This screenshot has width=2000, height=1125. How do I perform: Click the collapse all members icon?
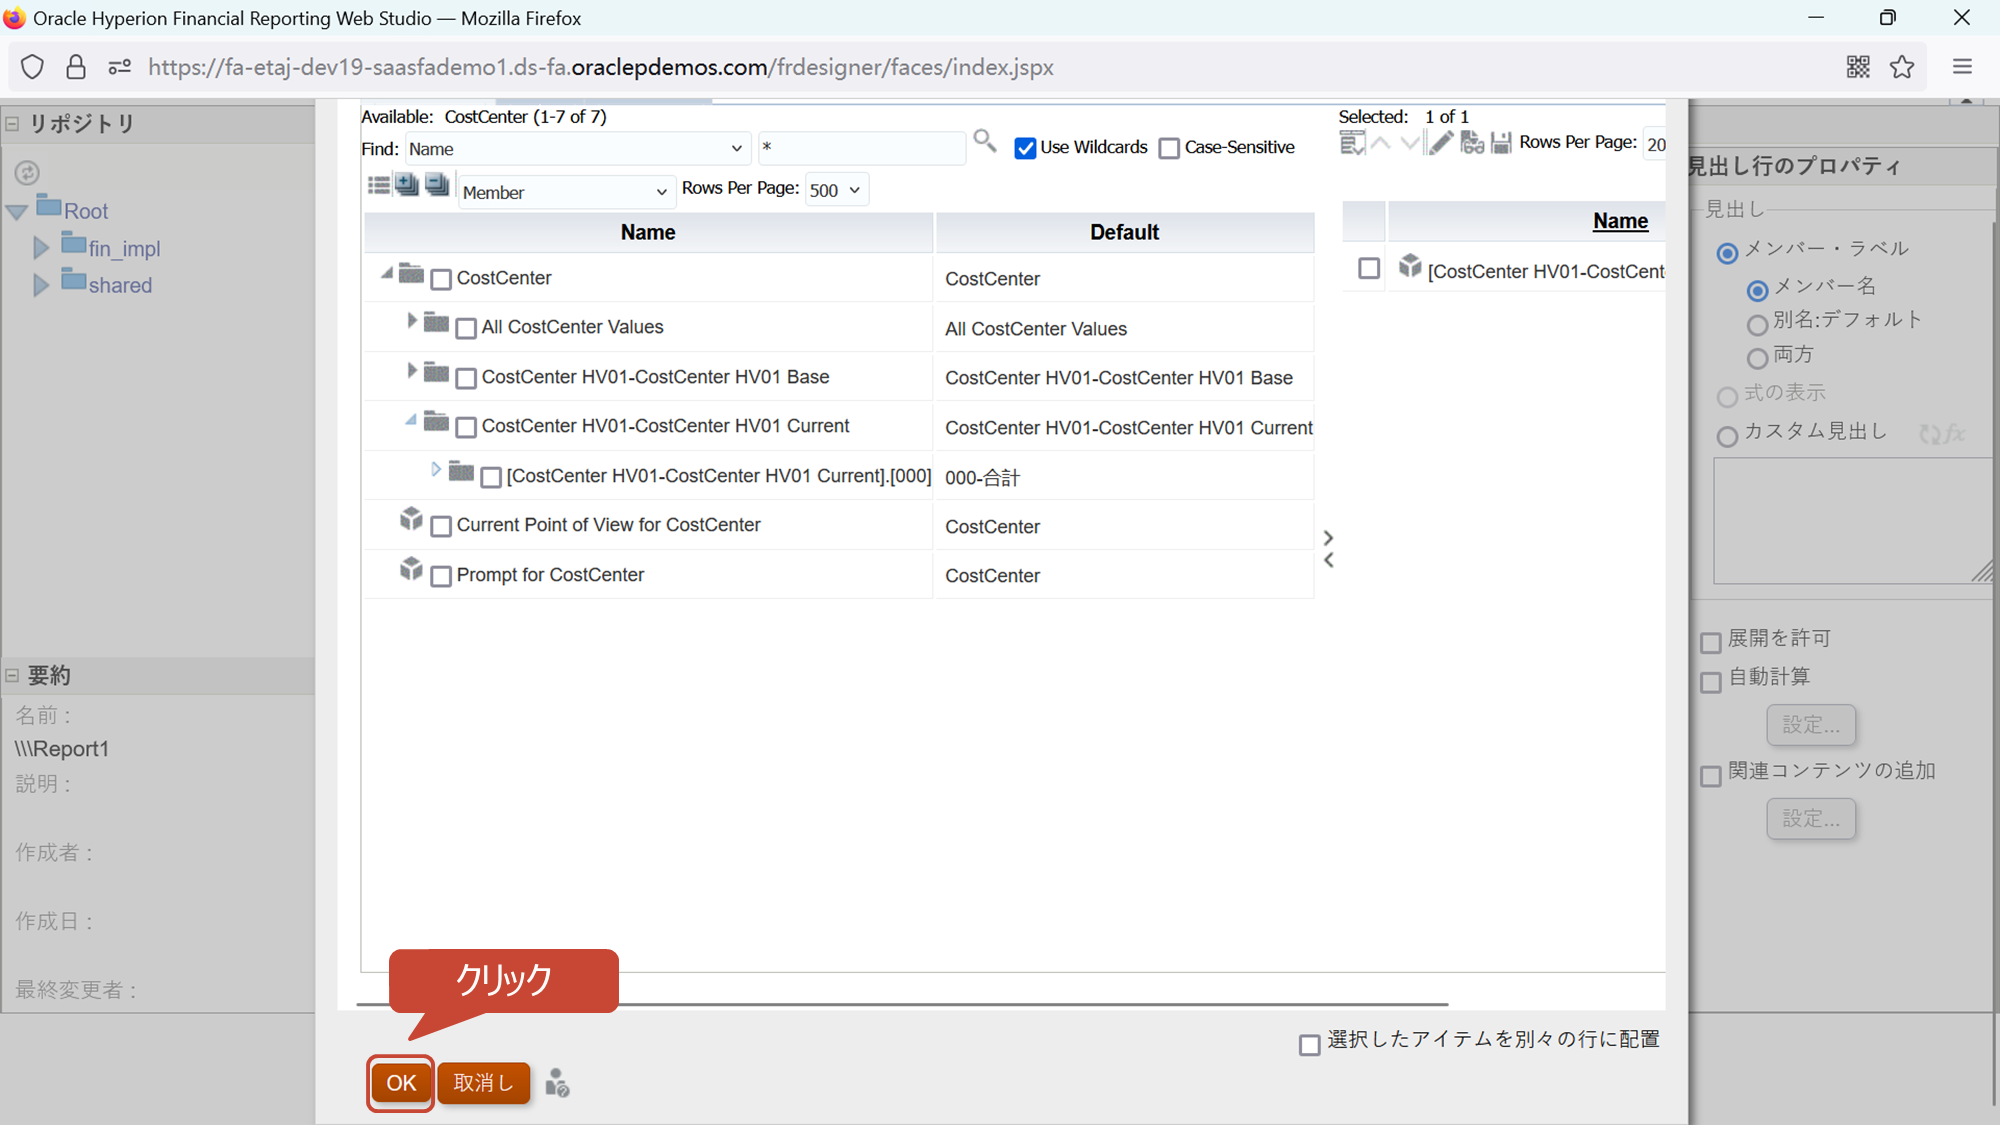point(437,185)
